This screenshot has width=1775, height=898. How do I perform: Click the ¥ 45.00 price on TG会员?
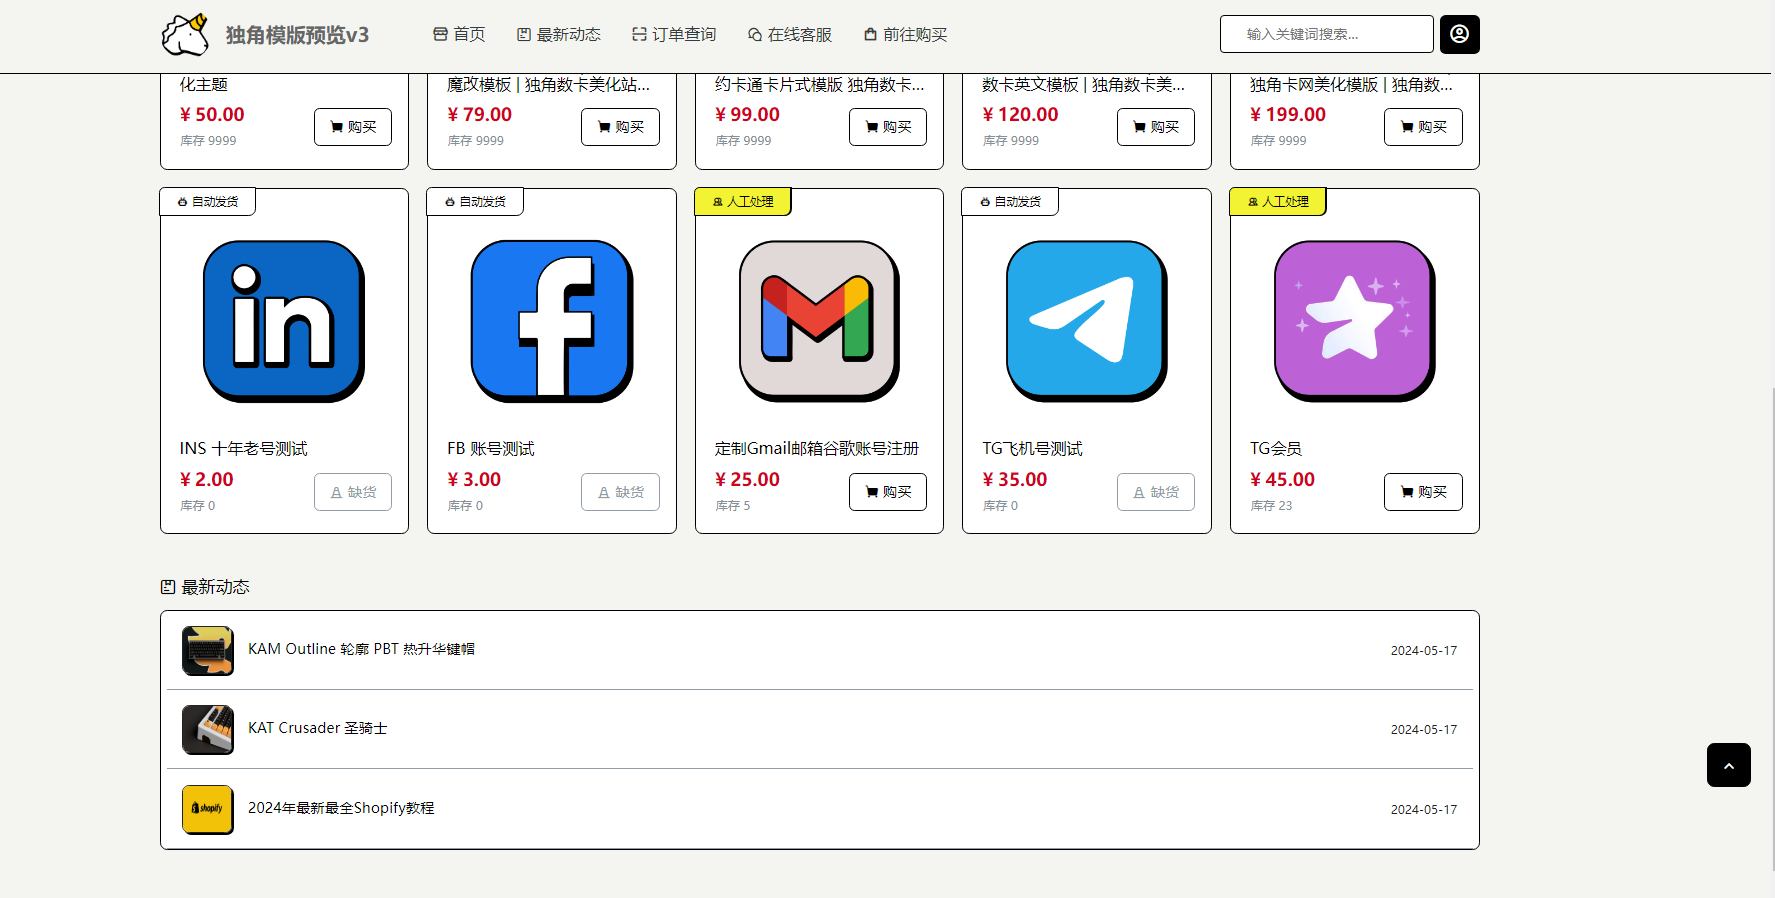pos(1282,480)
